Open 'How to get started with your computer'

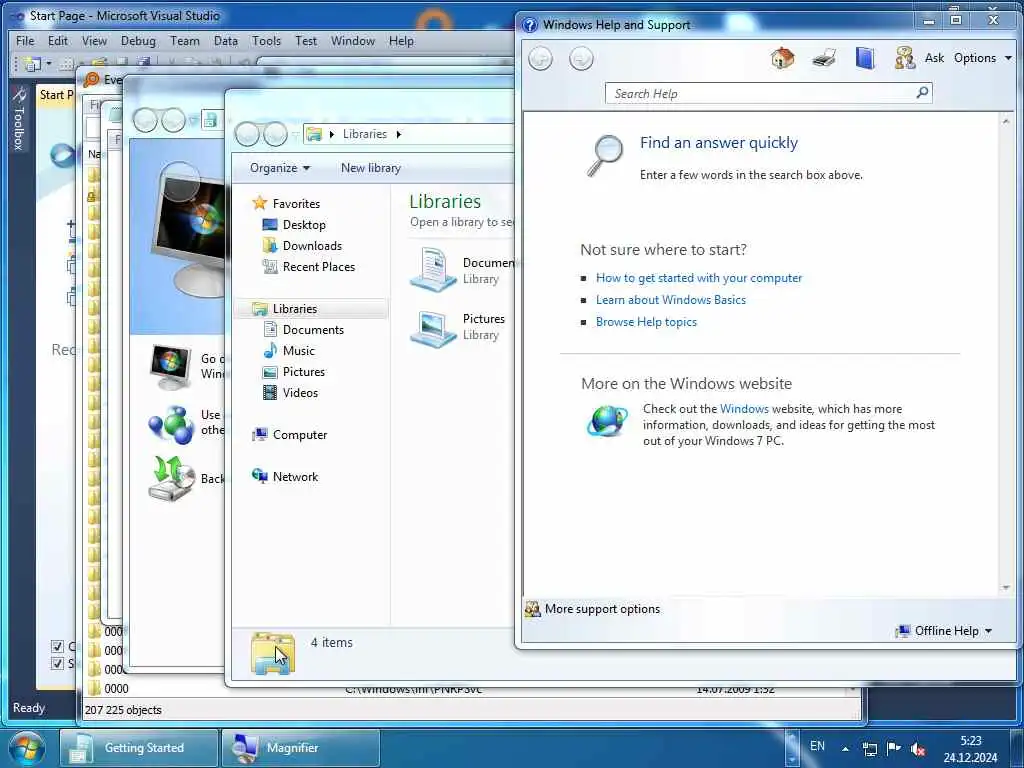pyautogui.click(x=699, y=278)
